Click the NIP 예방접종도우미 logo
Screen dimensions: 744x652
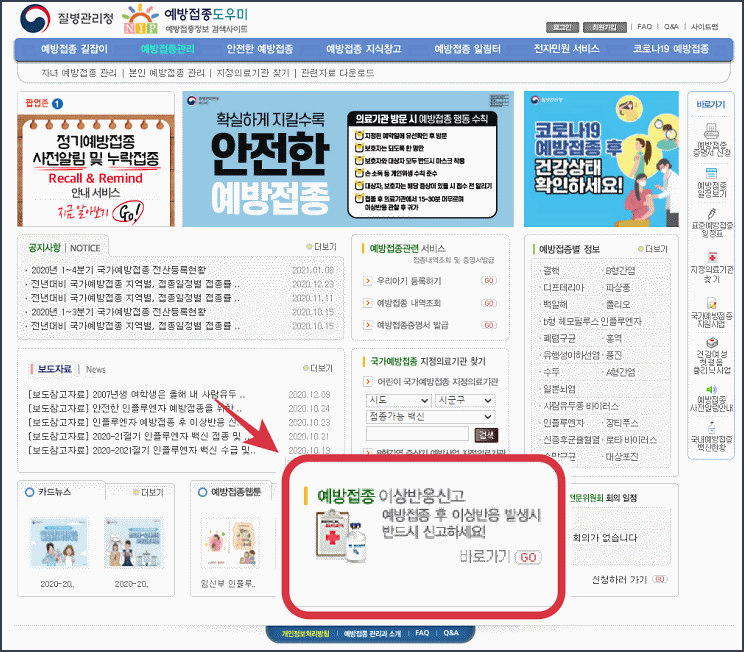(x=186, y=19)
